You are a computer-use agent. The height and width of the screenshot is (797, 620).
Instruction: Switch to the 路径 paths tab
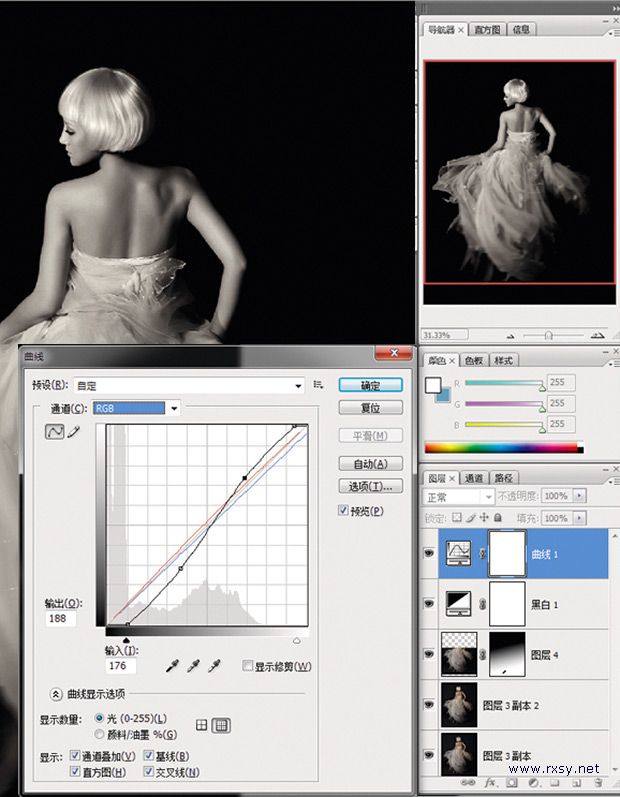coord(504,478)
